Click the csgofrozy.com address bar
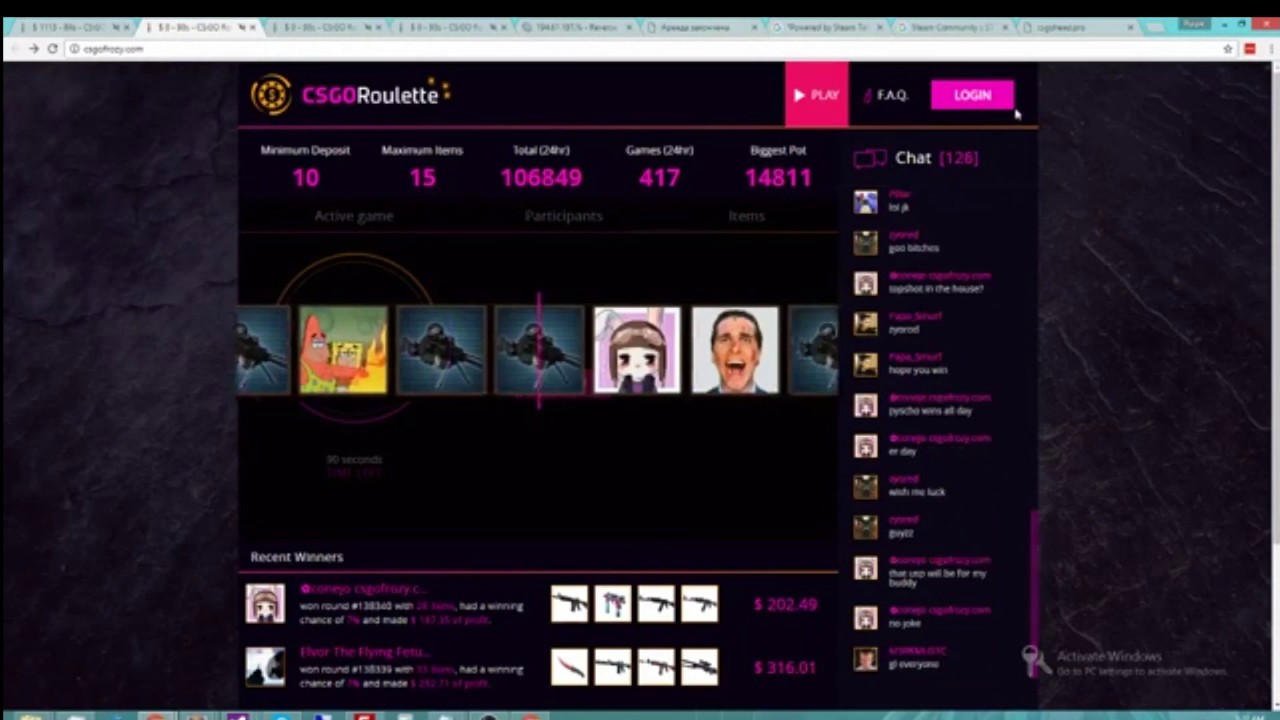 coord(640,48)
